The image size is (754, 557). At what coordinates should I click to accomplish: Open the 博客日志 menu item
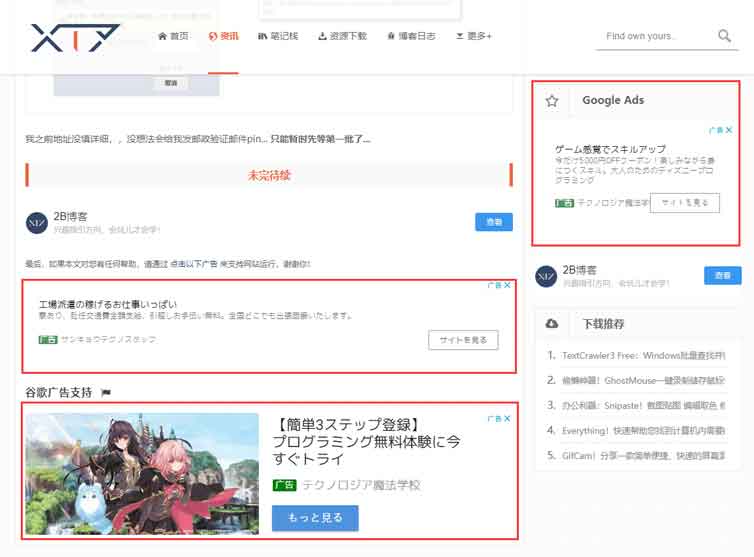(411, 36)
